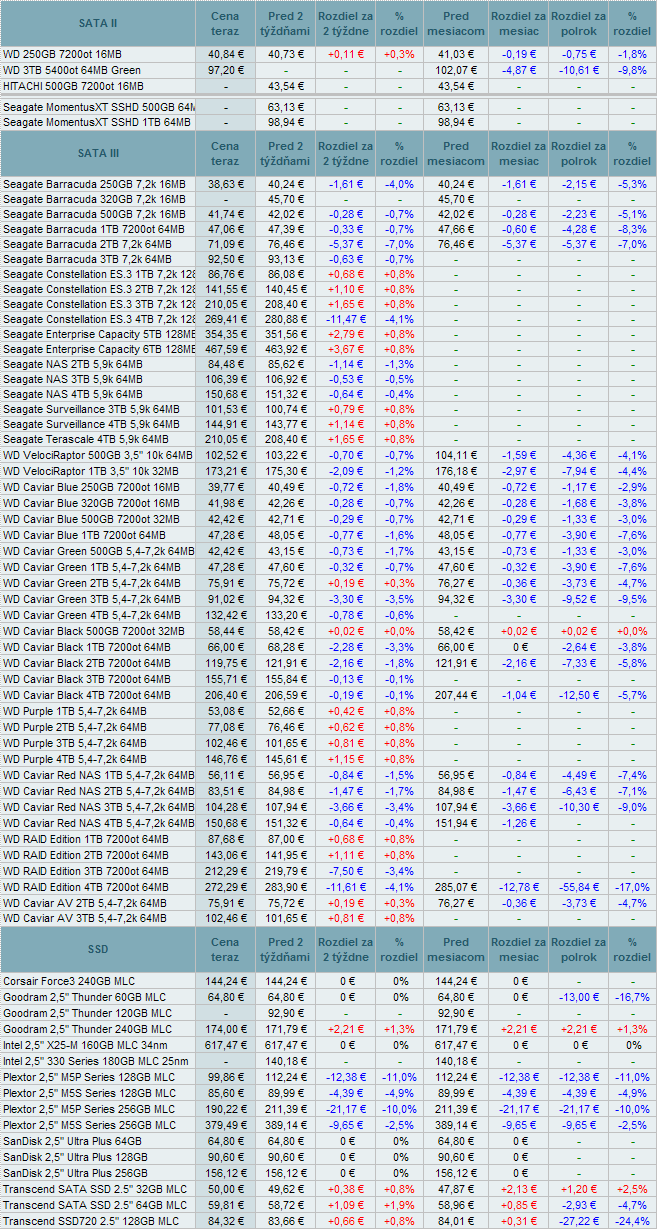Click the -24,4% difference value
657x1229 pixels.
coord(632,1220)
